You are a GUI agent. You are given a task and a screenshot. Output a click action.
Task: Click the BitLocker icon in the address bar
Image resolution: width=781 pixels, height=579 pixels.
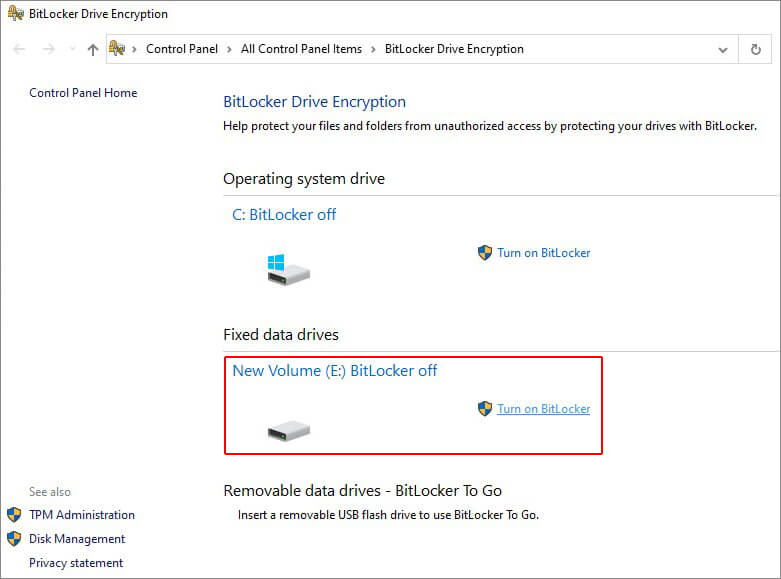point(117,48)
